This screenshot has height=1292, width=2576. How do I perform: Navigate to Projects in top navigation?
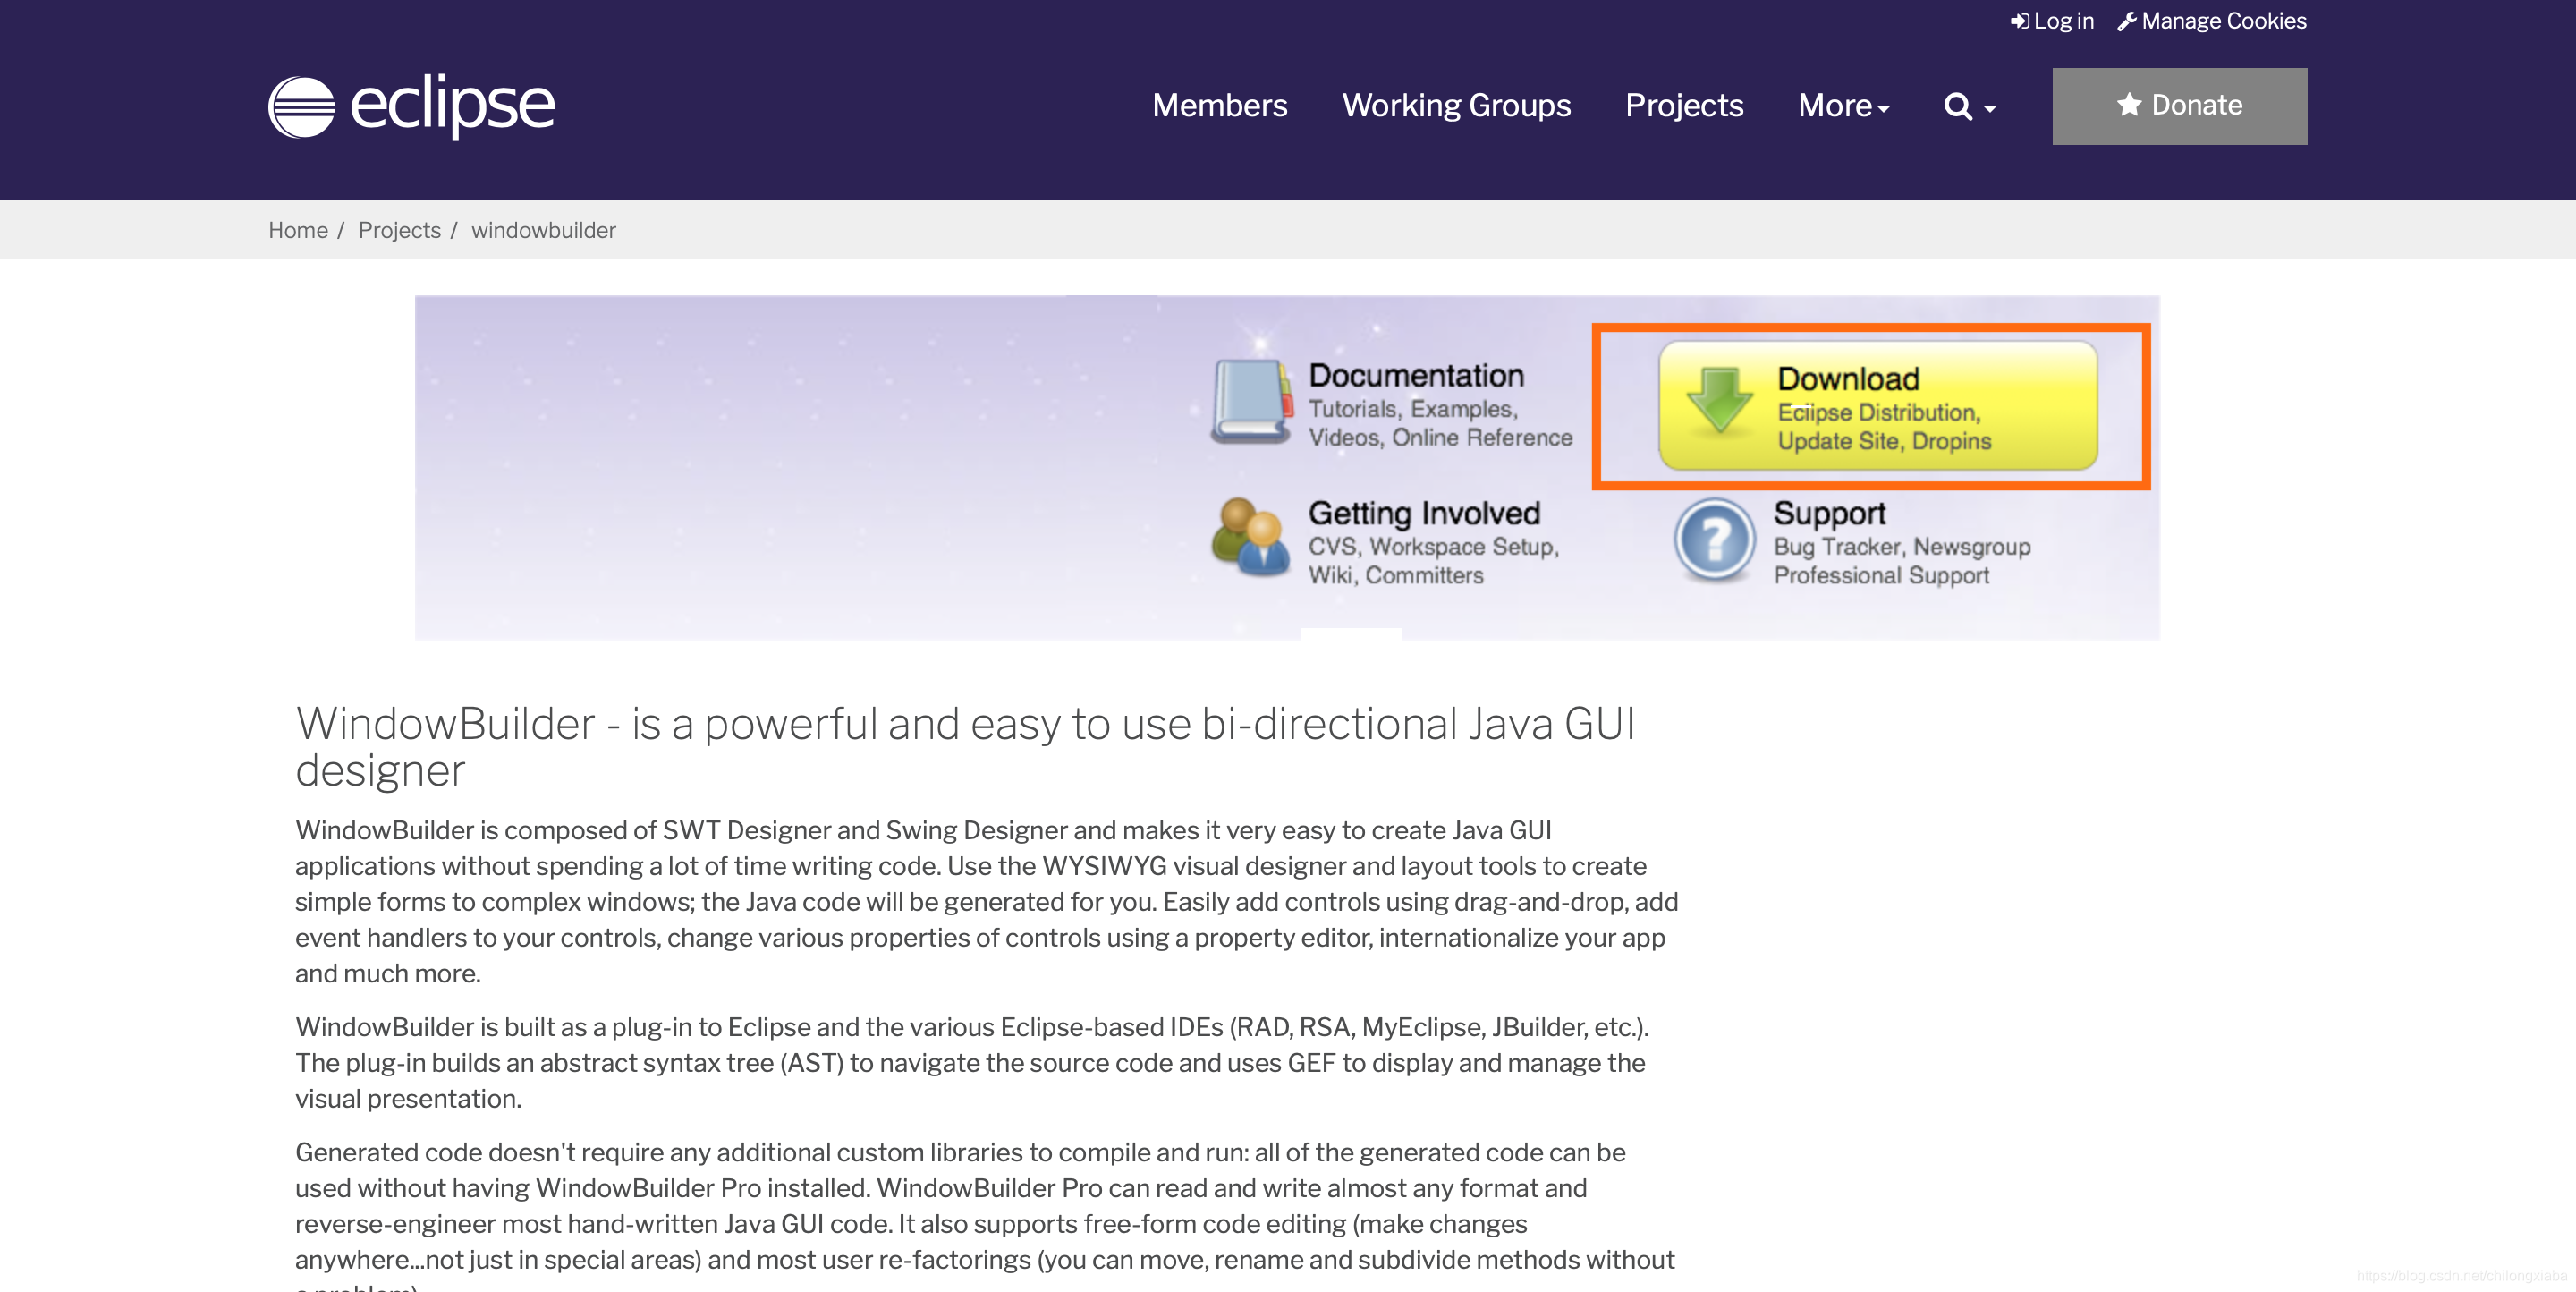[x=1684, y=105]
